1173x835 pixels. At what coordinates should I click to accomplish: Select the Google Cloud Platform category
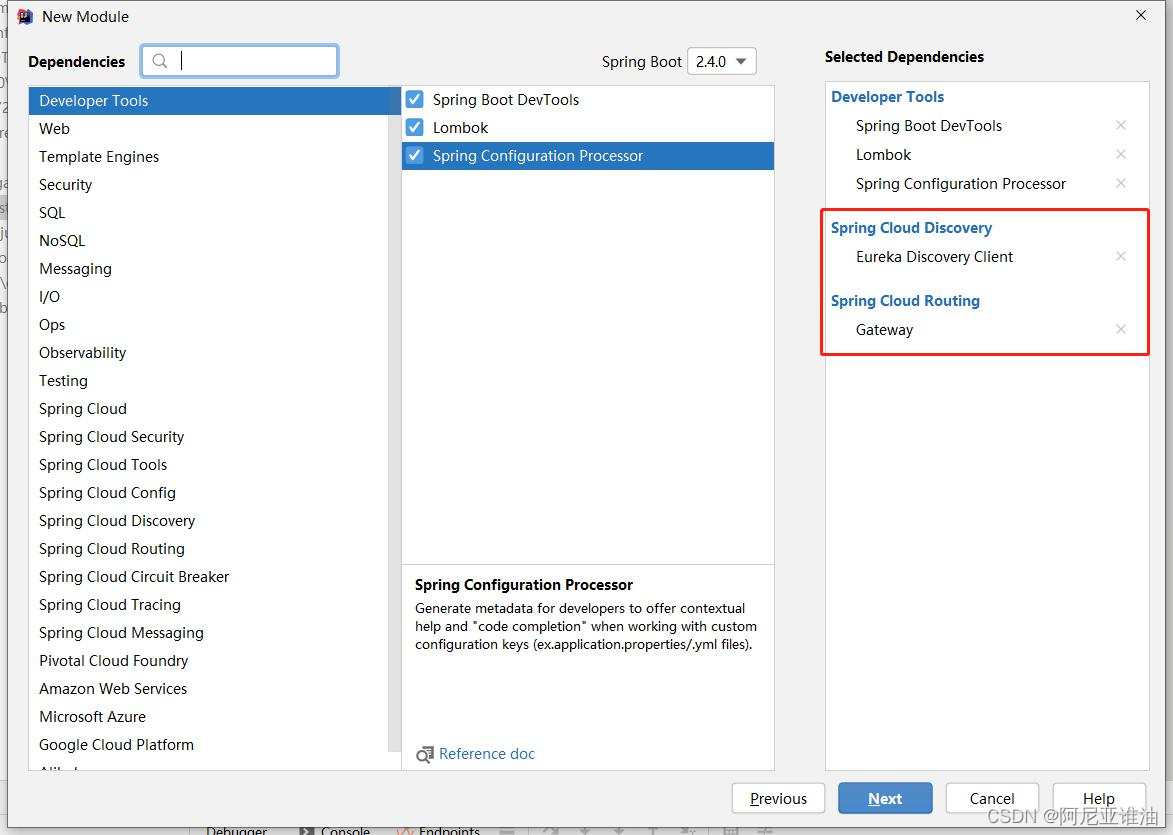pyautogui.click(x=209, y=745)
